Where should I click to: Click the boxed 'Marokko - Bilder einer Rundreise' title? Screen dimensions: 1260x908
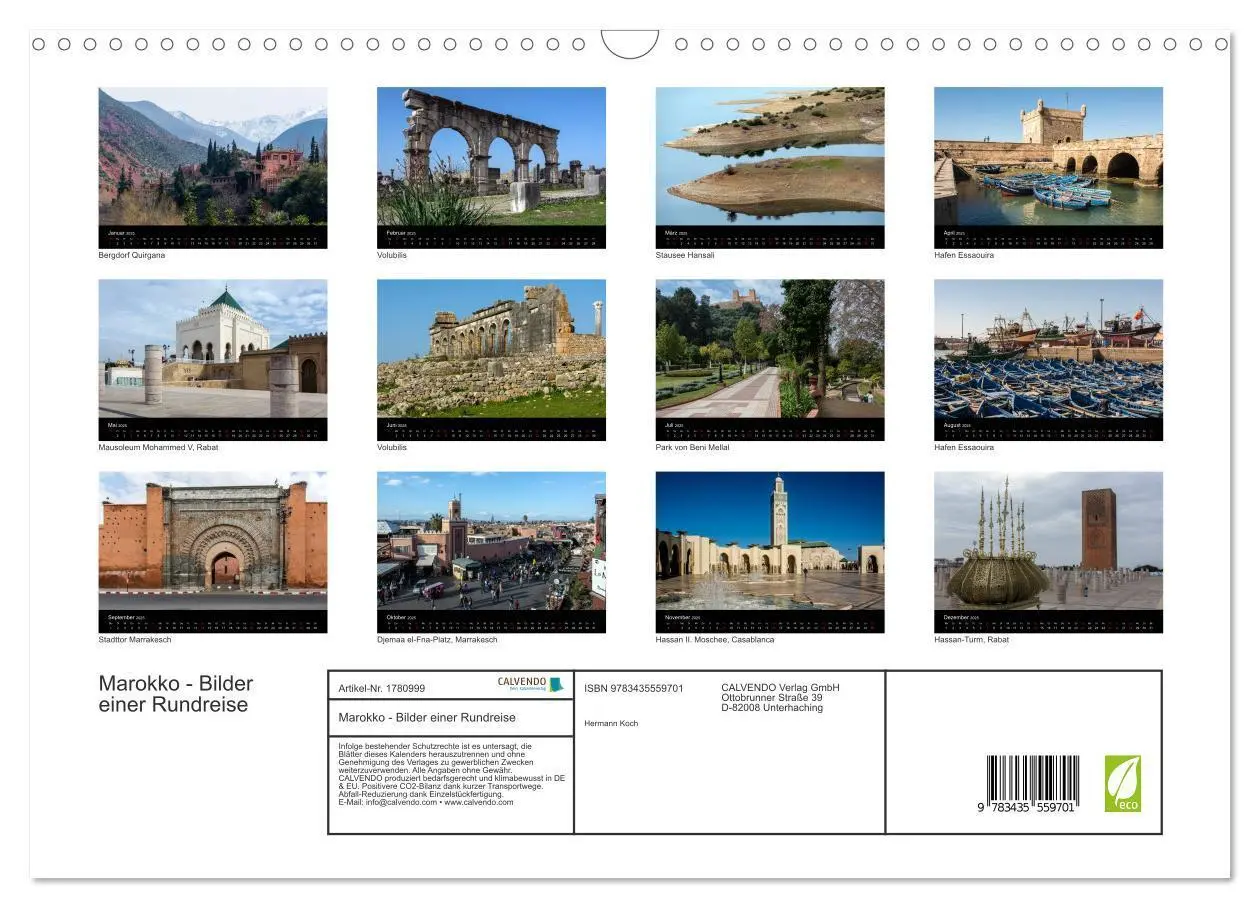point(427,717)
